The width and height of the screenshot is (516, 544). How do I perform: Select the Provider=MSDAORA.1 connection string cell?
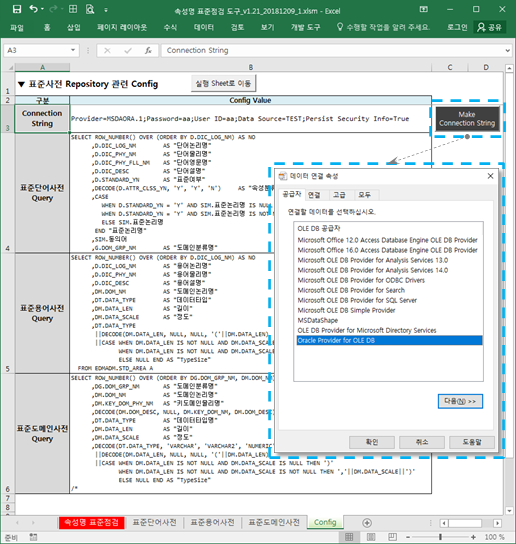[x=251, y=119]
